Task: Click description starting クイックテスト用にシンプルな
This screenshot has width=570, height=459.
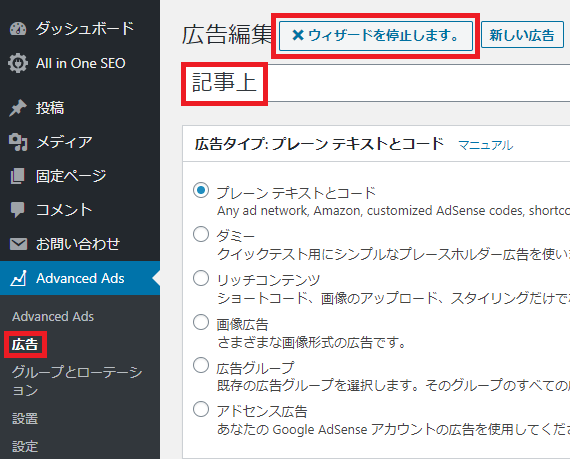Action: (x=393, y=254)
